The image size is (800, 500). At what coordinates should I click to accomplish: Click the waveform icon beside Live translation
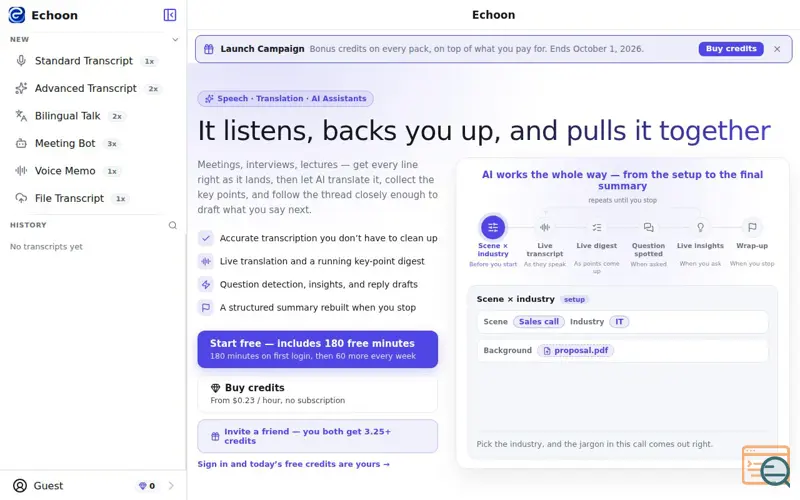206,261
